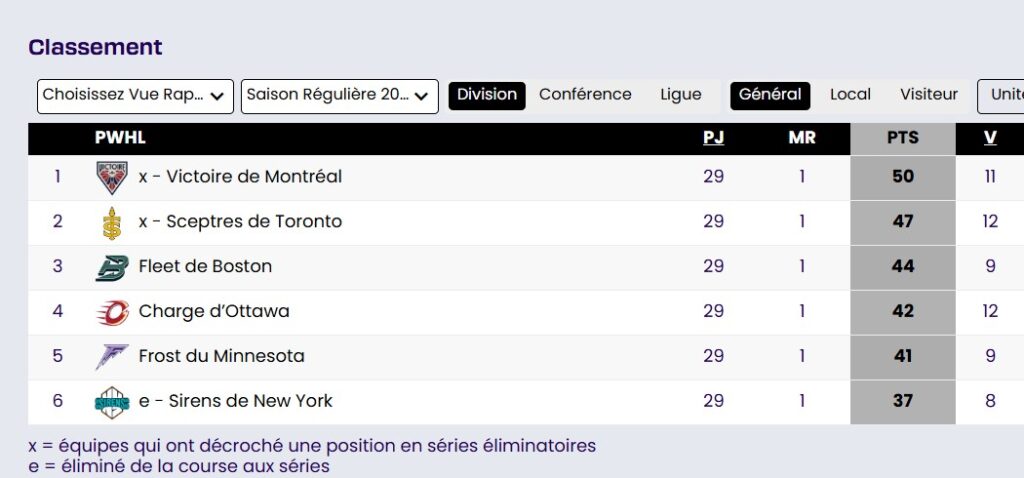Switch standings view to Conférence
The image size is (1024, 478).
click(585, 95)
